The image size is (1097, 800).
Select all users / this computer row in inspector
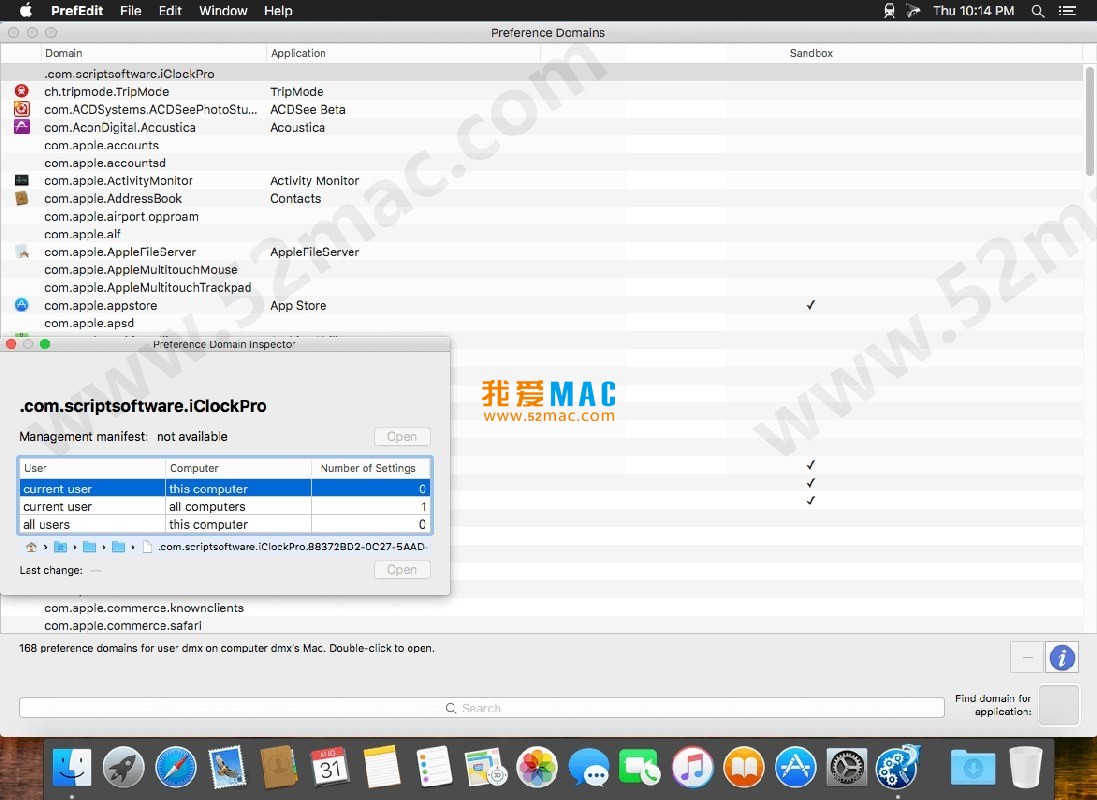coord(225,524)
